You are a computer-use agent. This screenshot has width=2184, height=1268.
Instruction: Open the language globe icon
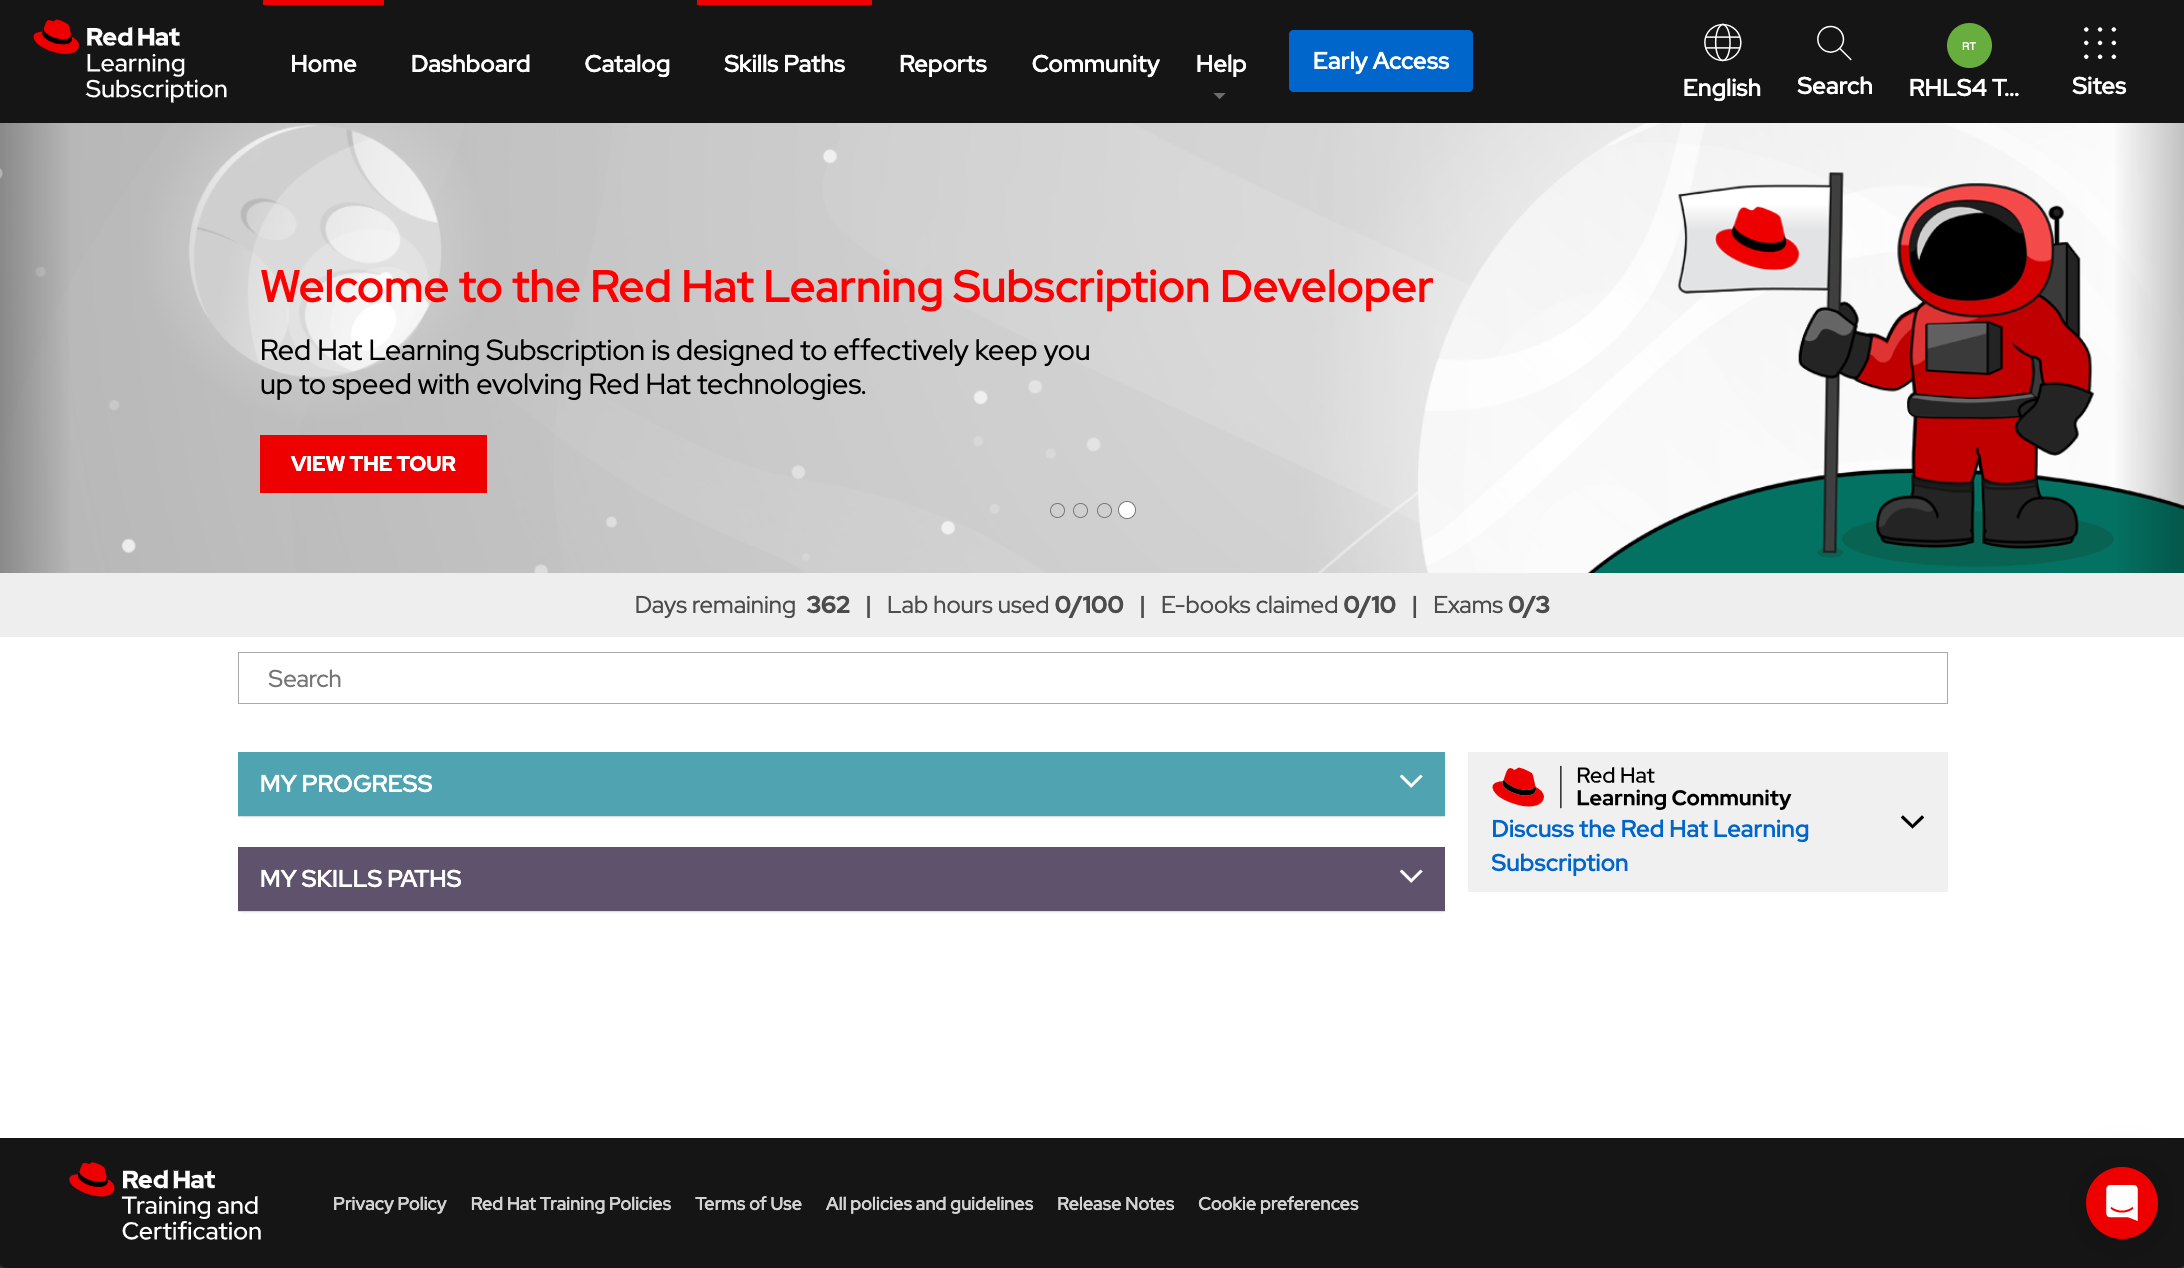(x=1721, y=43)
